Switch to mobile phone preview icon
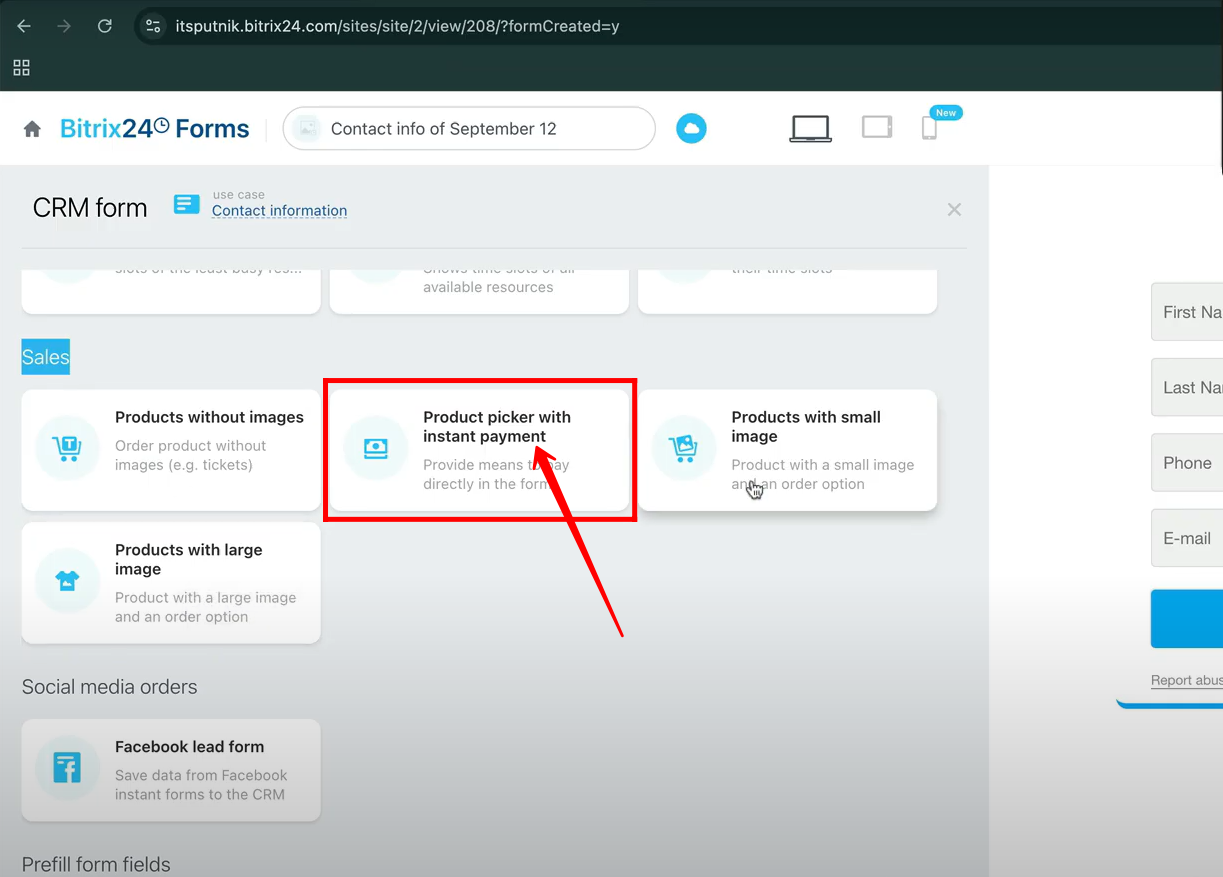This screenshot has width=1223, height=877. (929, 128)
